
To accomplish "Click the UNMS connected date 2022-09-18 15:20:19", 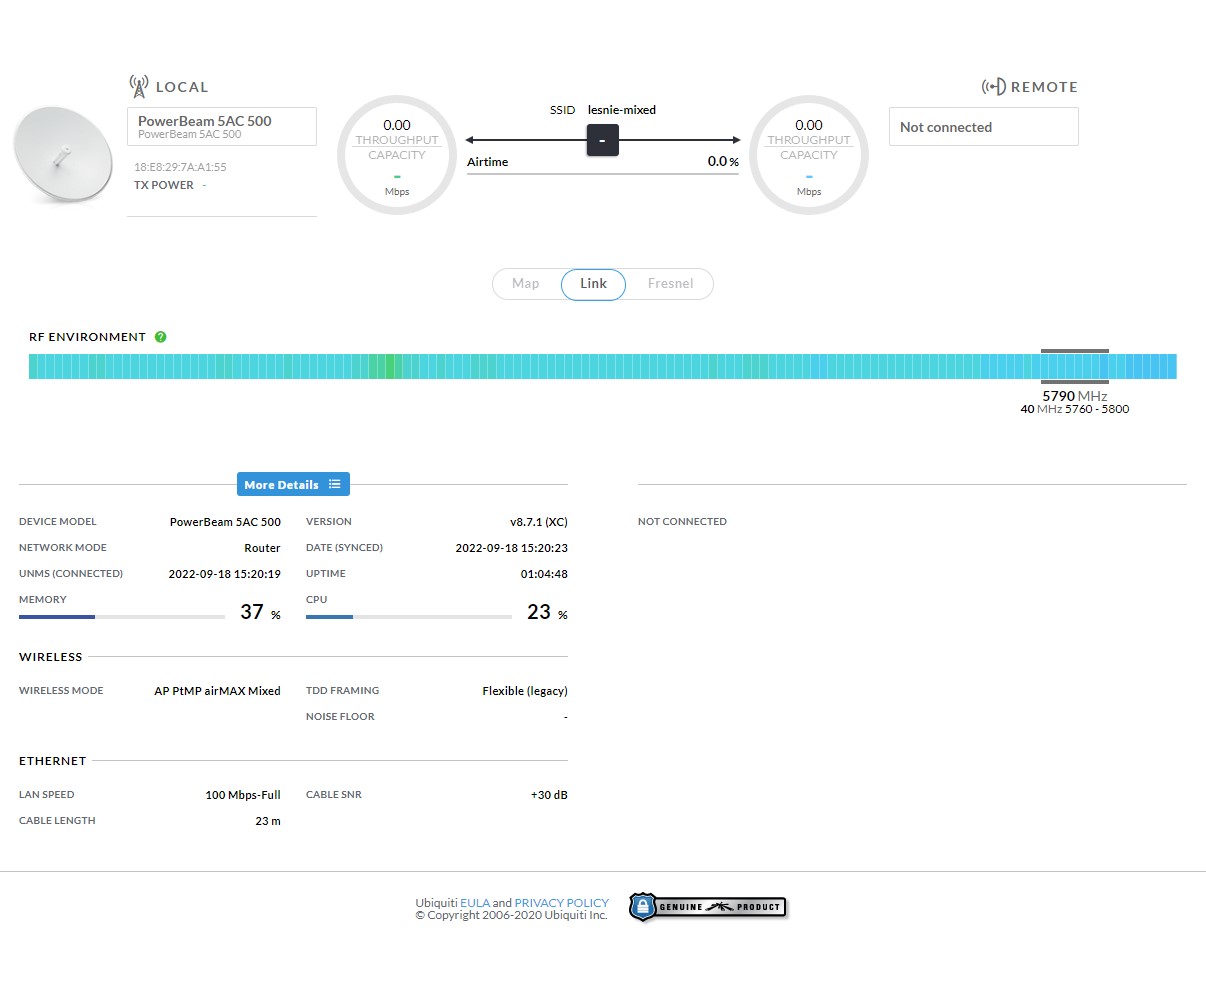I will point(224,574).
